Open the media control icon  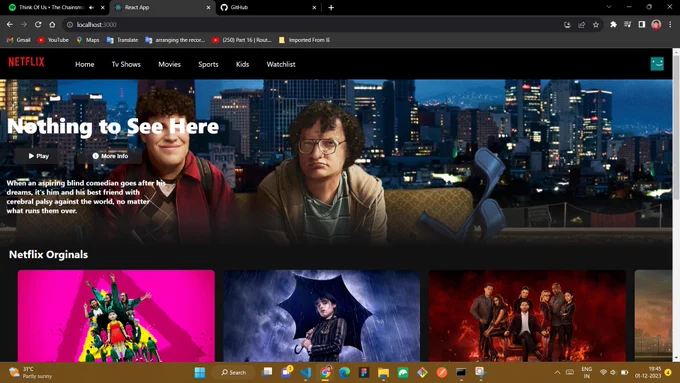tap(628, 25)
